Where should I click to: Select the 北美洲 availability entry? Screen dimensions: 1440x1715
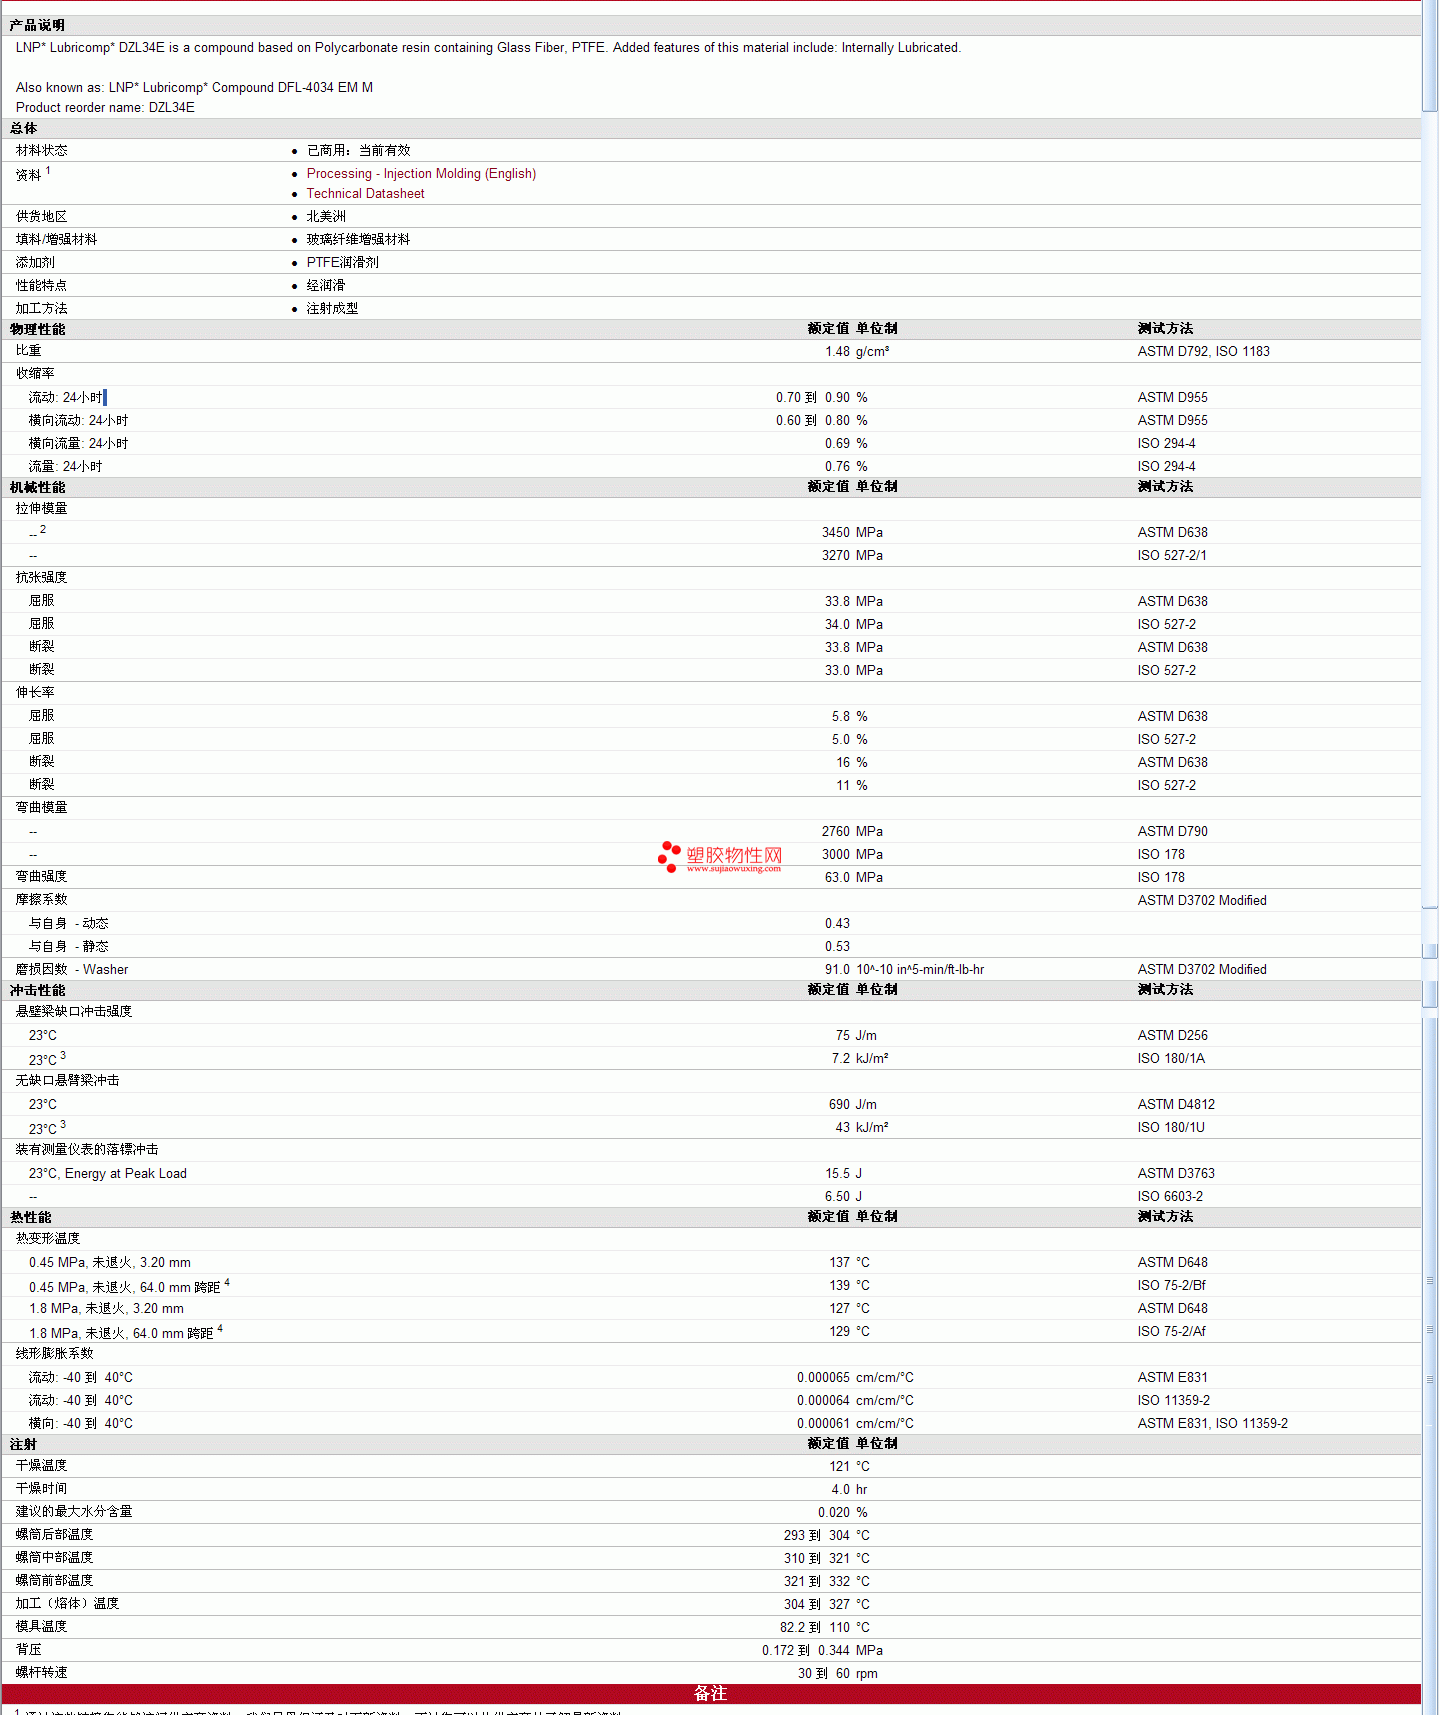tap(326, 217)
